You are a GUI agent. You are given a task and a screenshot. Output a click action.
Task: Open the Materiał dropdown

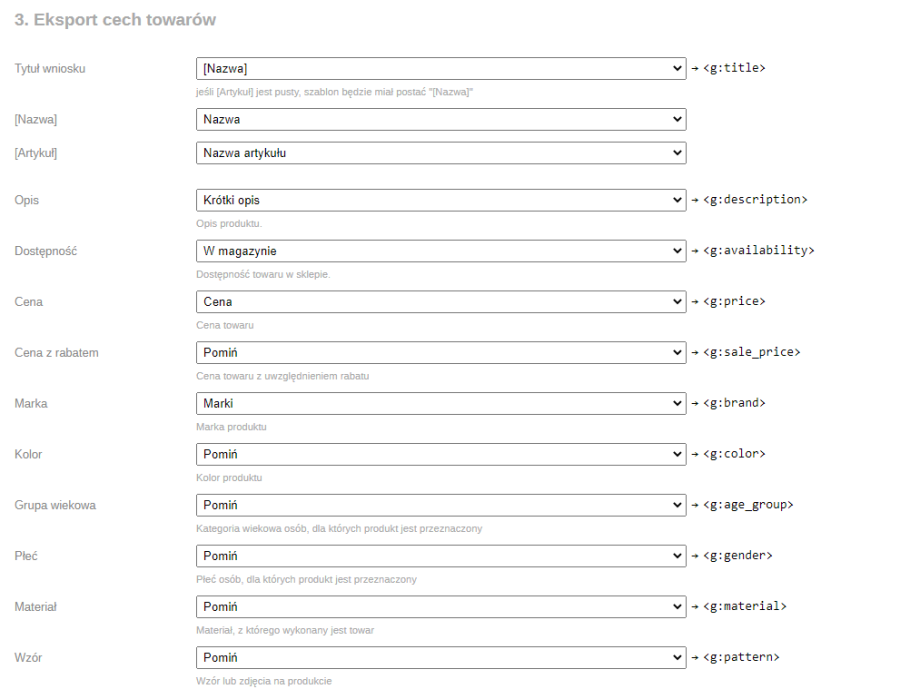[x=441, y=606]
